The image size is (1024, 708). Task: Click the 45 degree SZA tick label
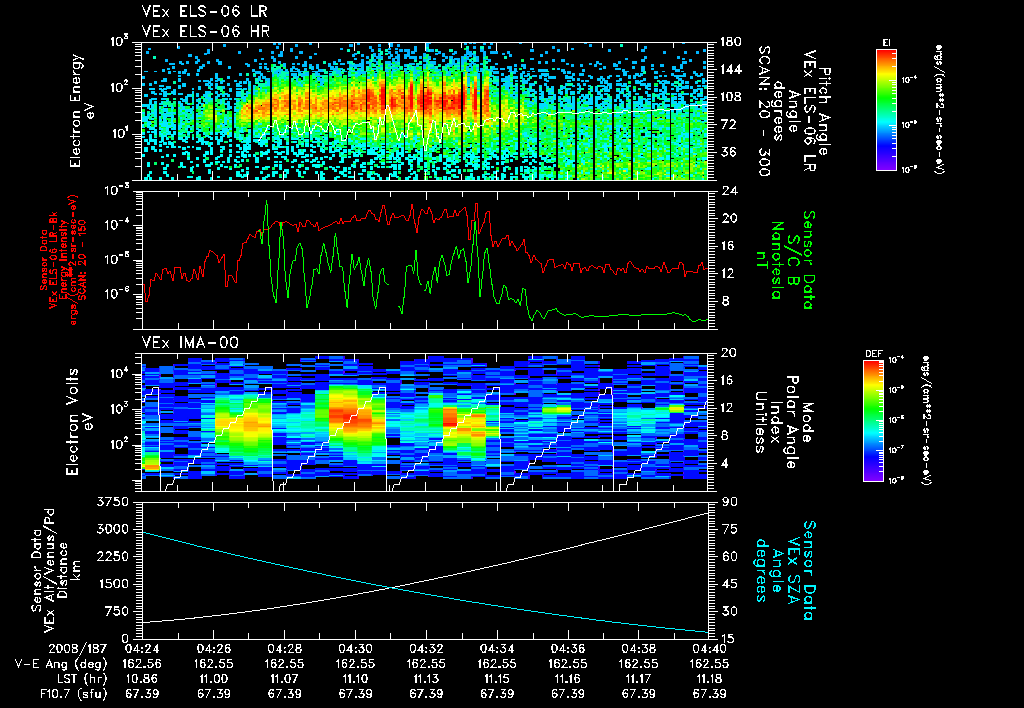click(729, 584)
